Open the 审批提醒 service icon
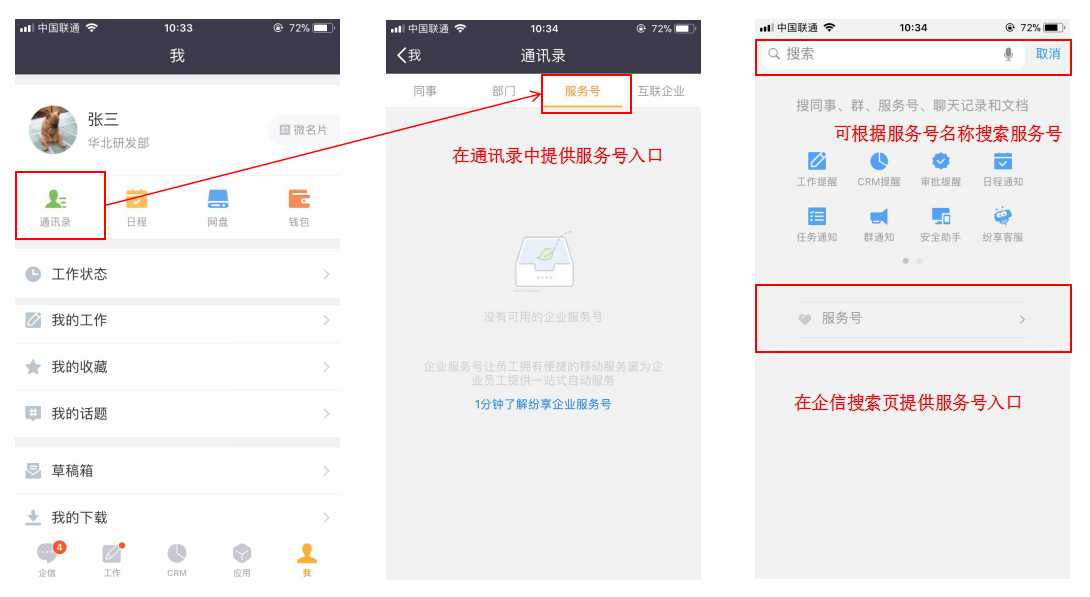The width and height of the screenshot is (1090, 597). tap(941, 169)
